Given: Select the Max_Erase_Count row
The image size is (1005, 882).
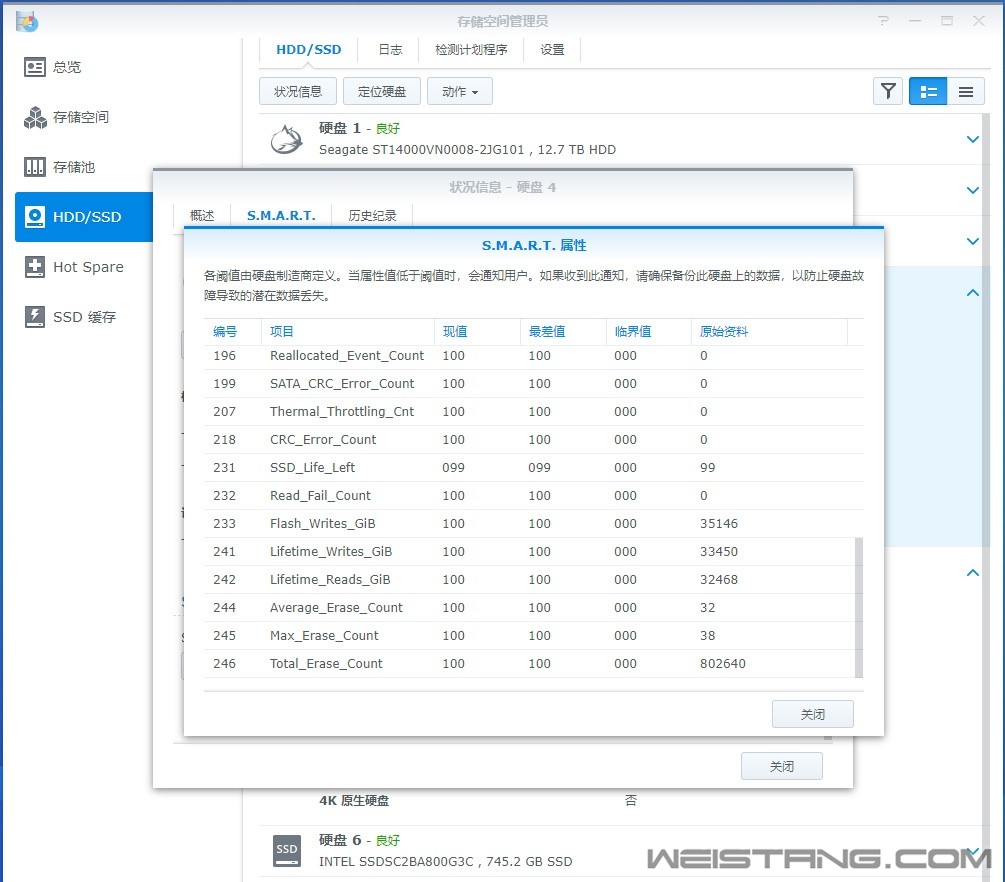Looking at the screenshot, I should coord(529,635).
